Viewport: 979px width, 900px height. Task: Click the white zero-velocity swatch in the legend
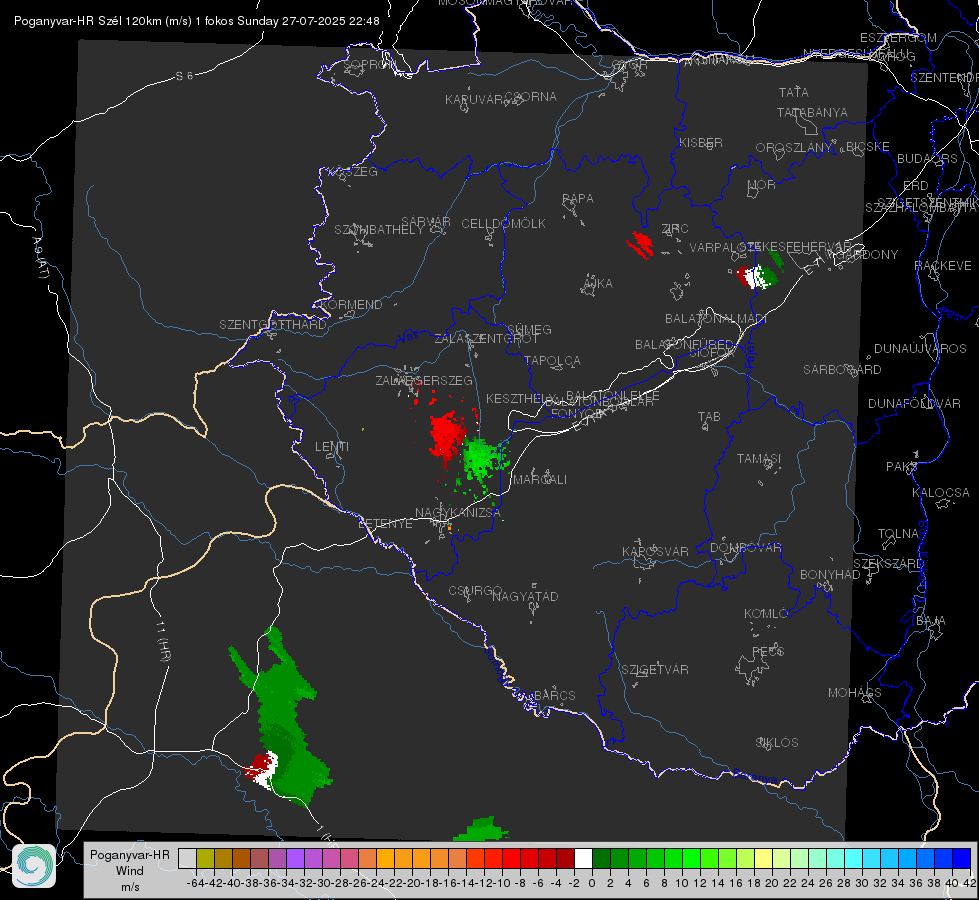click(x=583, y=858)
